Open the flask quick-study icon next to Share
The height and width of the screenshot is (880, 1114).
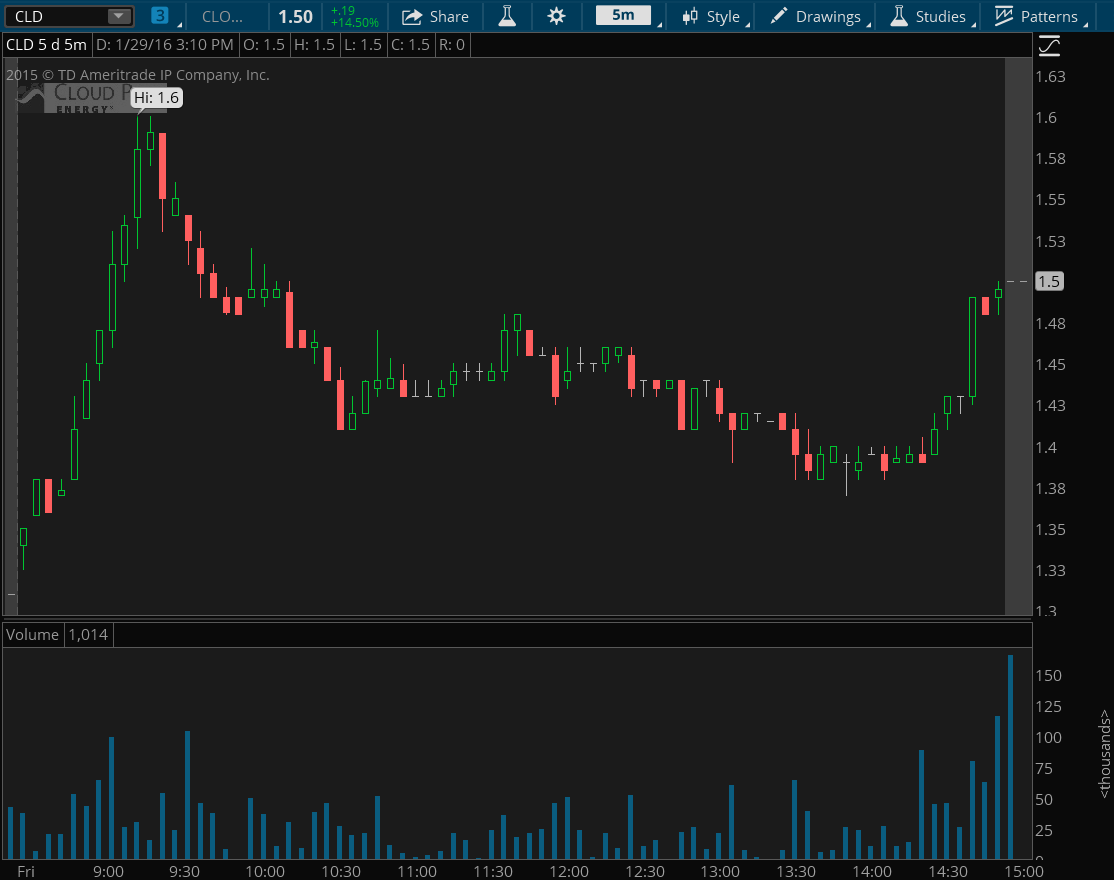[507, 16]
